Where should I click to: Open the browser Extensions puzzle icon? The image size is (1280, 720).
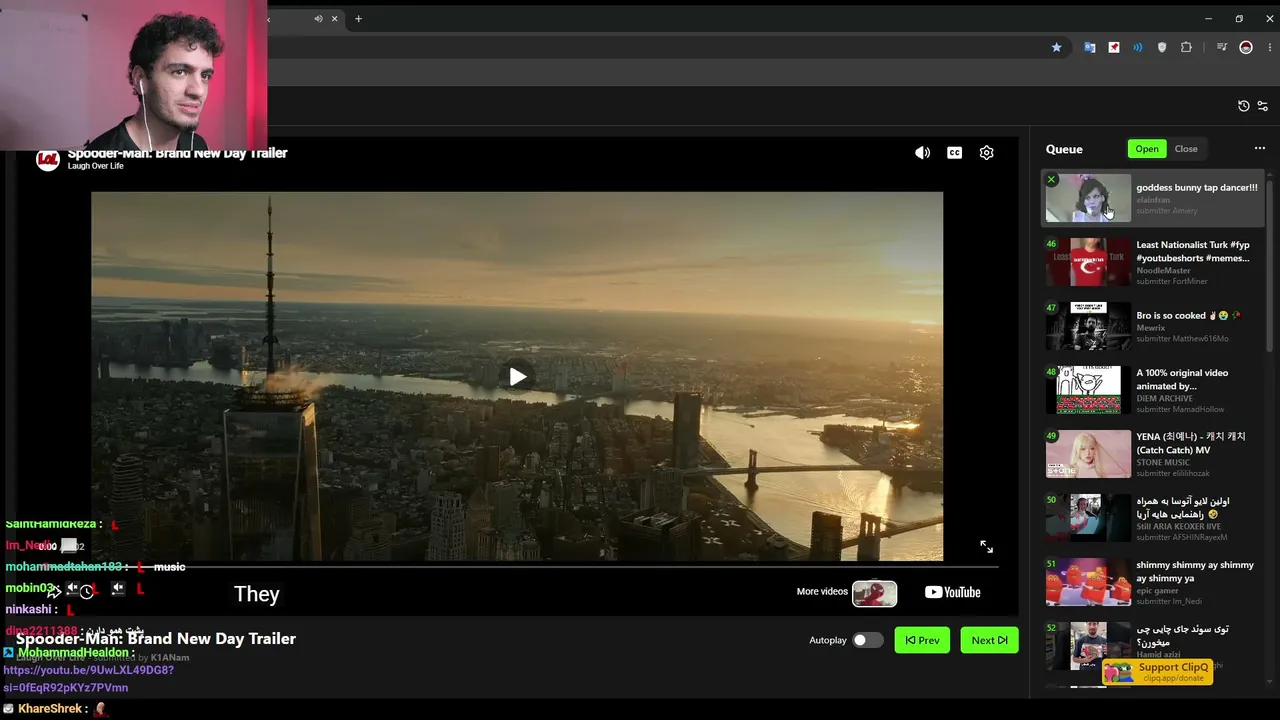1186,47
